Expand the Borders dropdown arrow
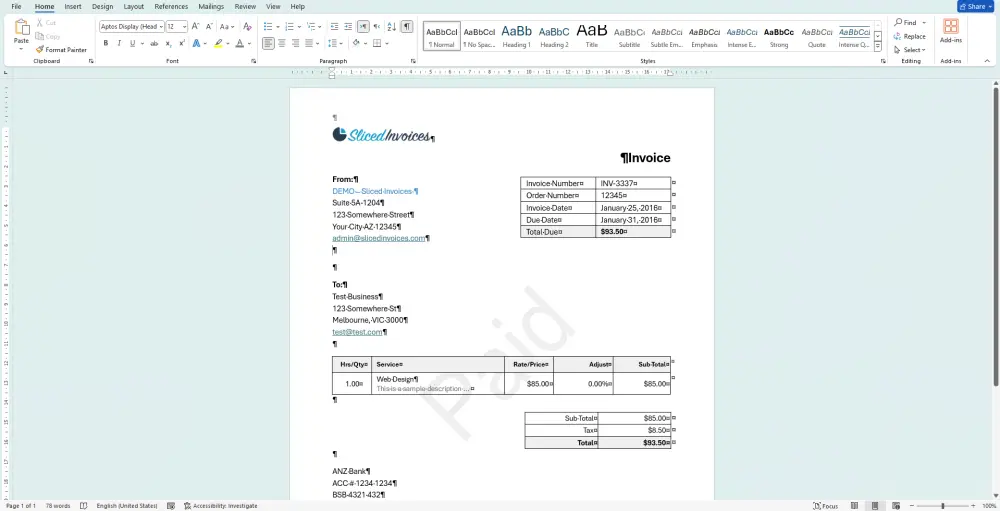Image resolution: width=1000 pixels, height=511 pixels. (386, 43)
